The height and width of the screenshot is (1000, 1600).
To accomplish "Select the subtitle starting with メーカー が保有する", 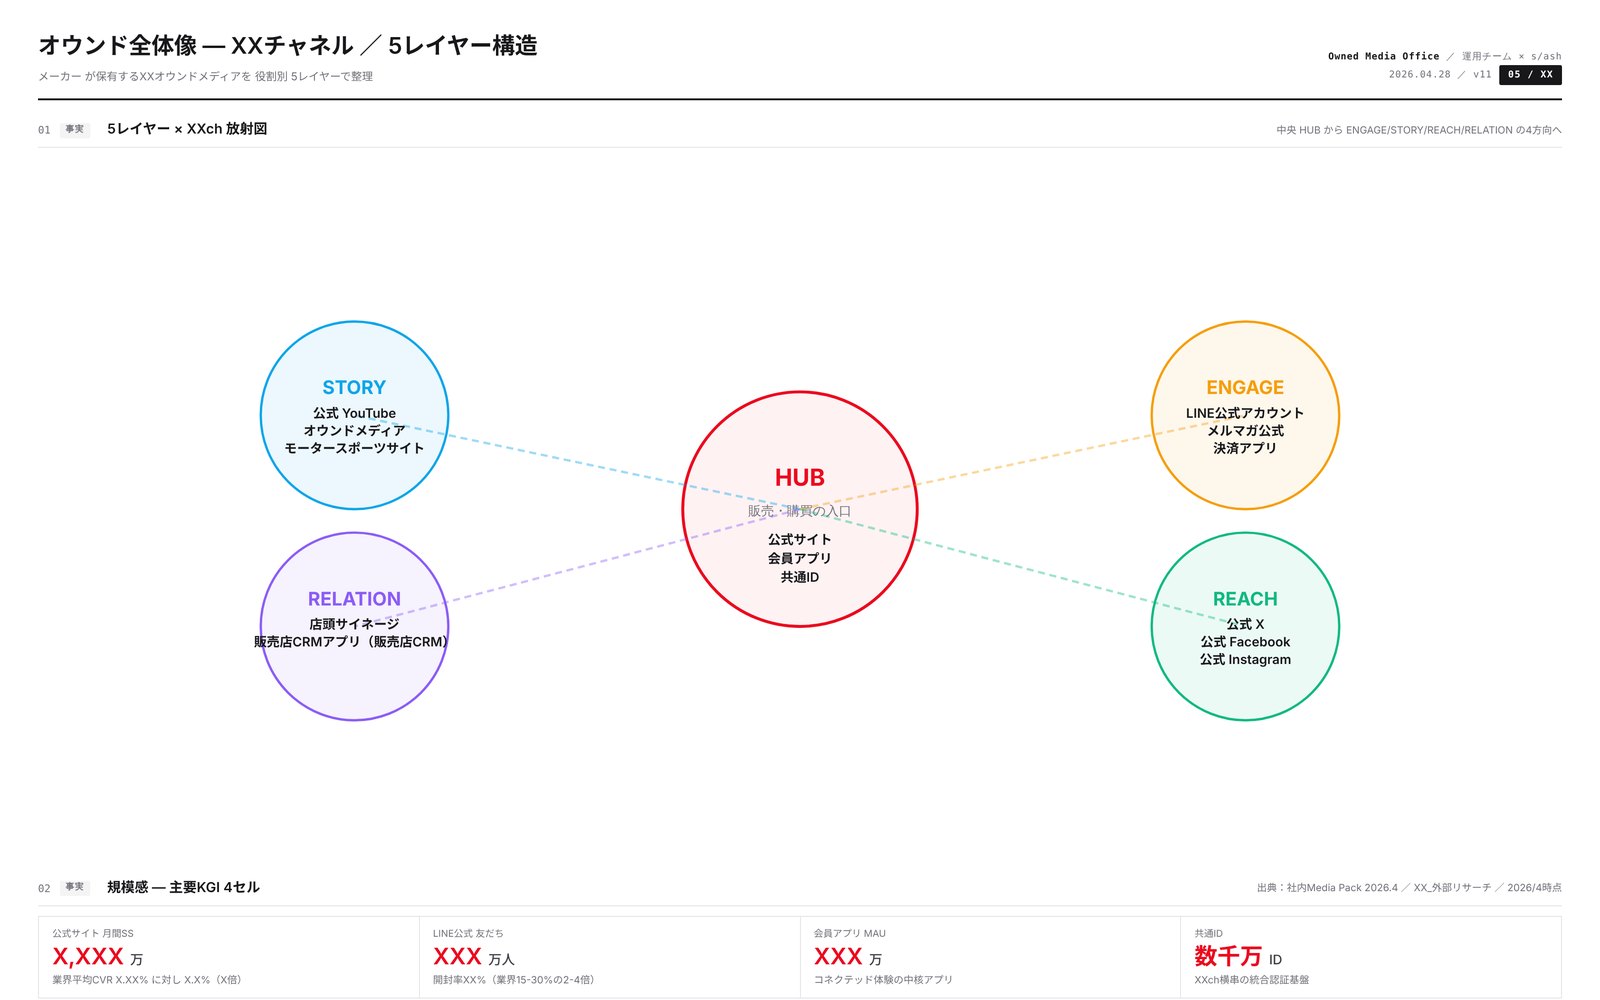I will 205,76.
